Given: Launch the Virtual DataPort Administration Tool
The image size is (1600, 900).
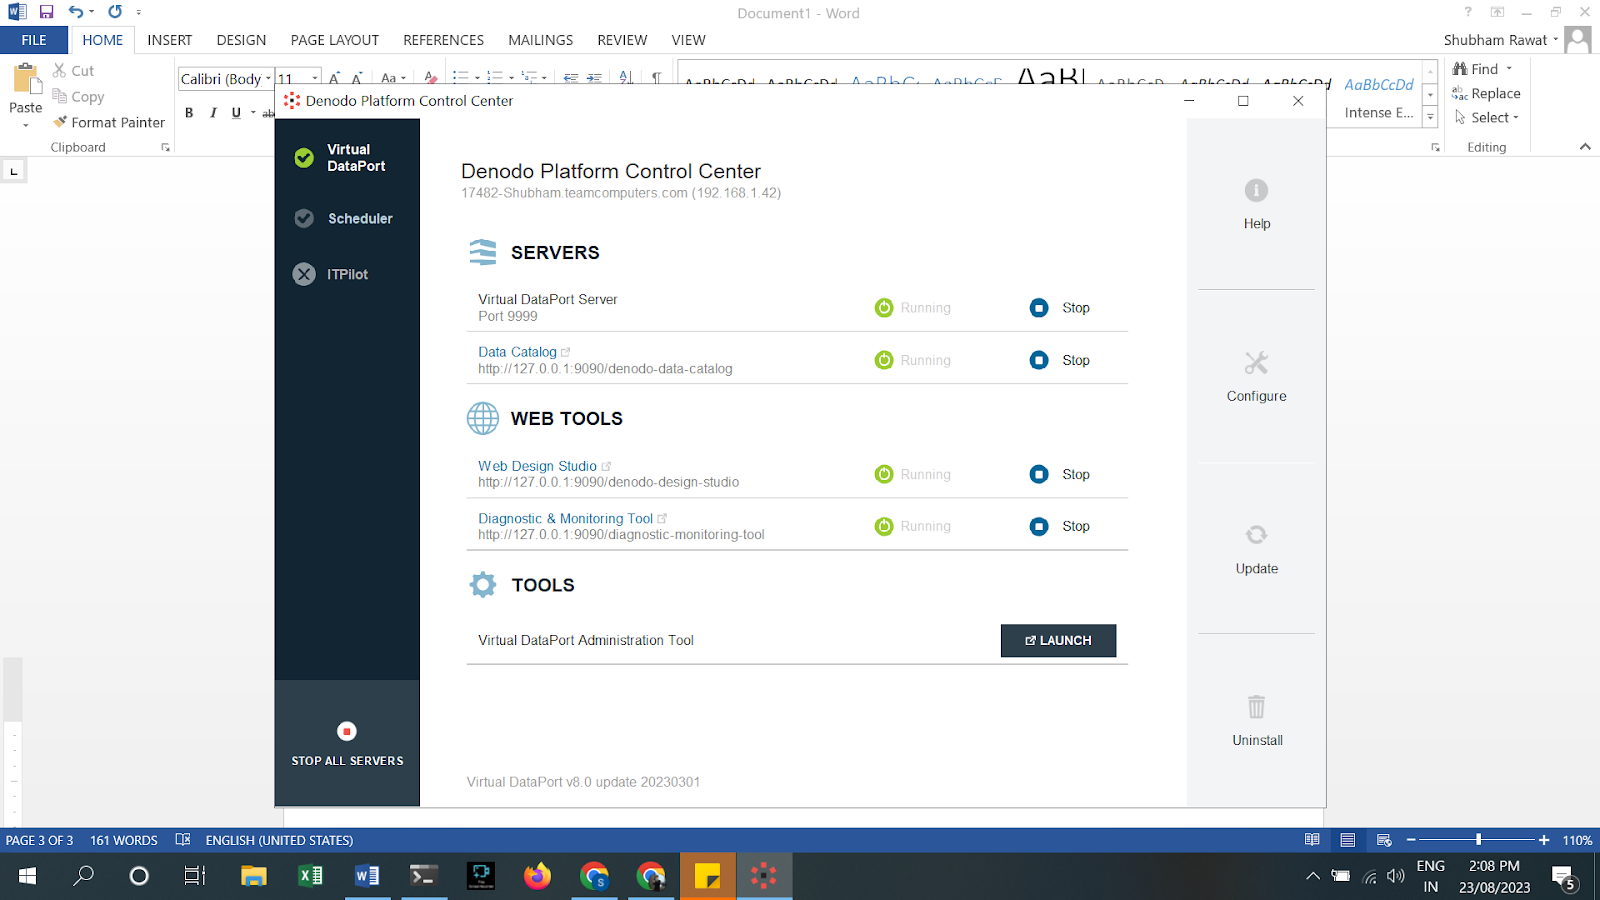Looking at the screenshot, I should (x=1058, y=641).
